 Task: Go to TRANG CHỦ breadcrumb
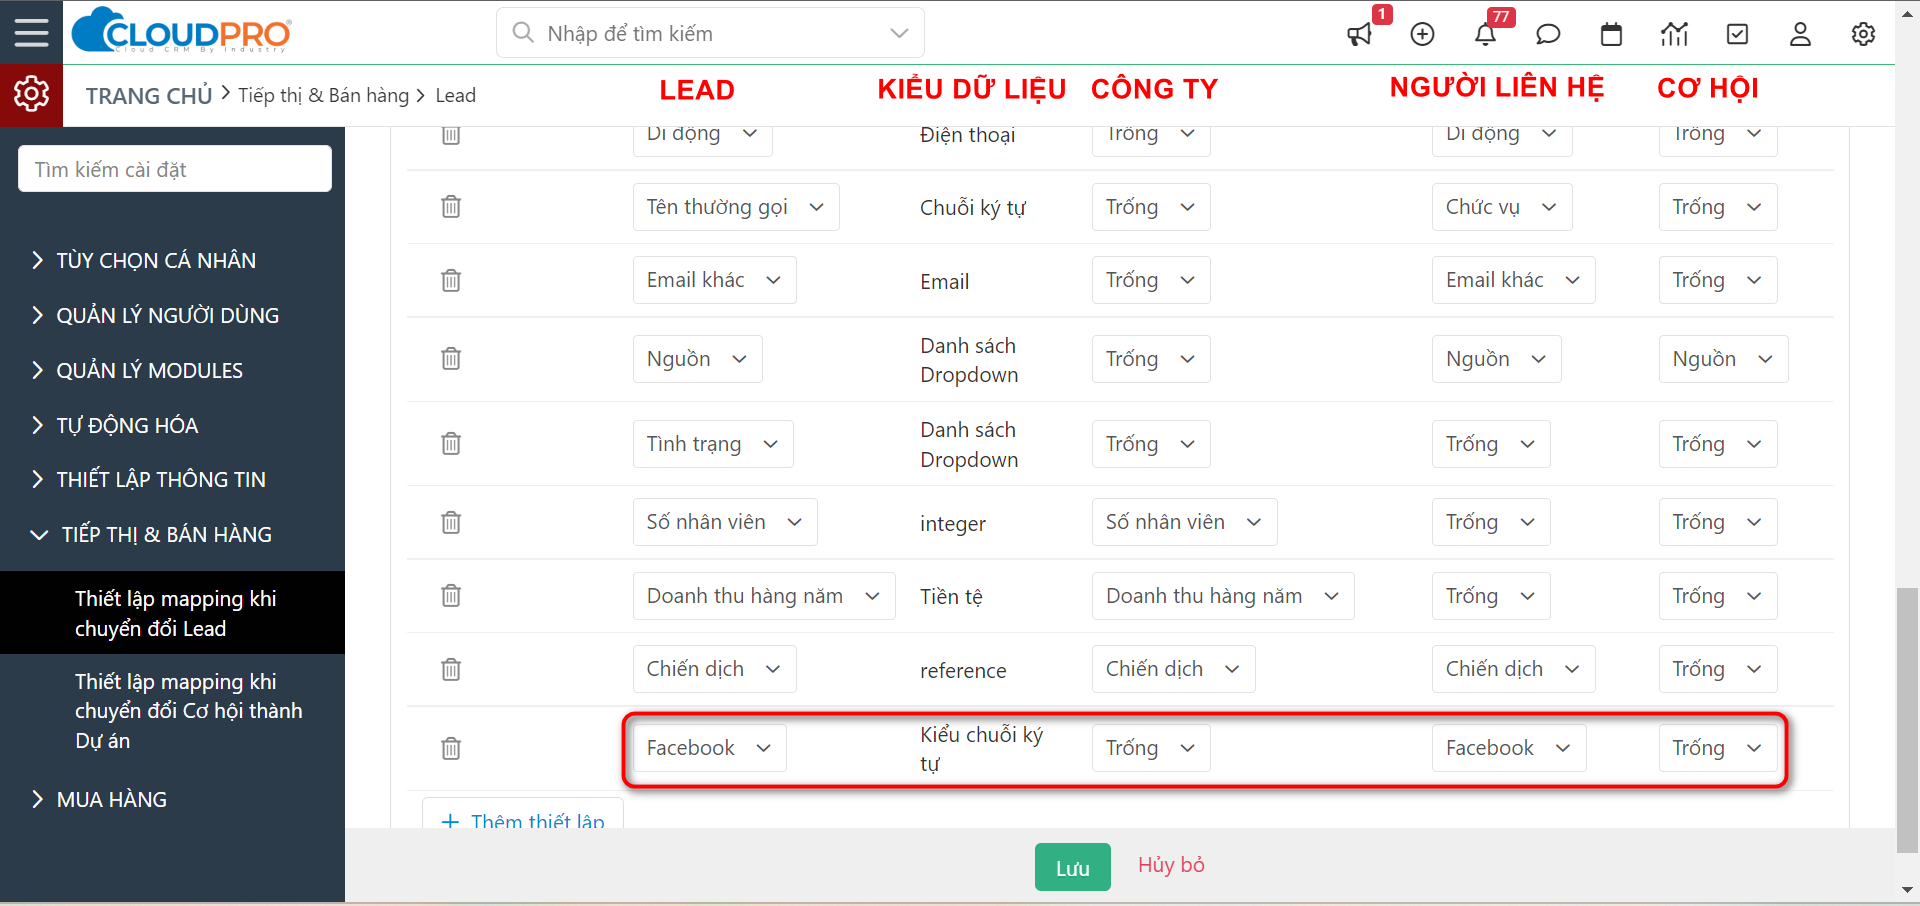(149, 95)
